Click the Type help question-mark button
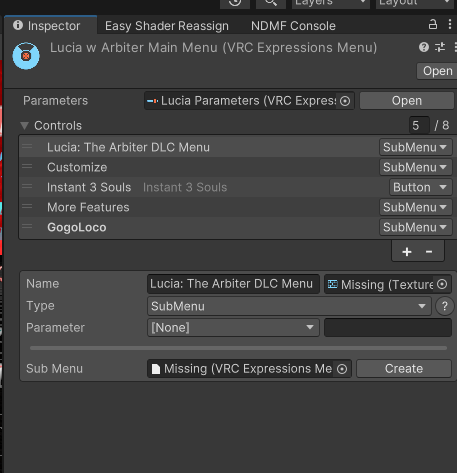 click(444, 306)
